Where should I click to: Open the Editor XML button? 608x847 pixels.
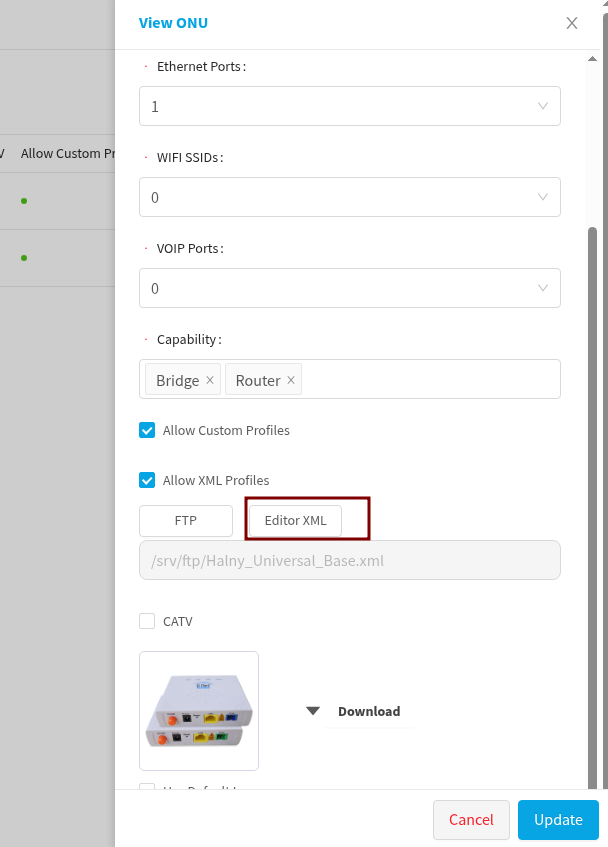pyautogui.click(x=295, y=521)
